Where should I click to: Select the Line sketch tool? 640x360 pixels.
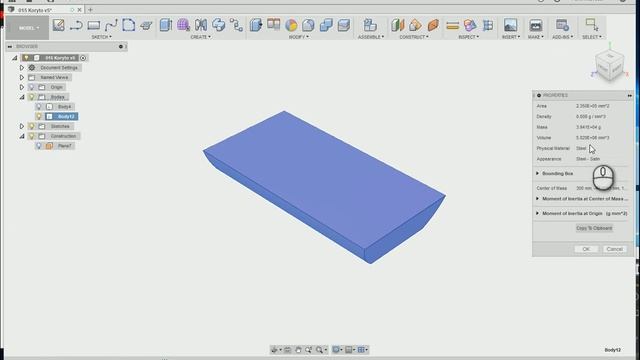pyautogui.click(x=76, y=25)
